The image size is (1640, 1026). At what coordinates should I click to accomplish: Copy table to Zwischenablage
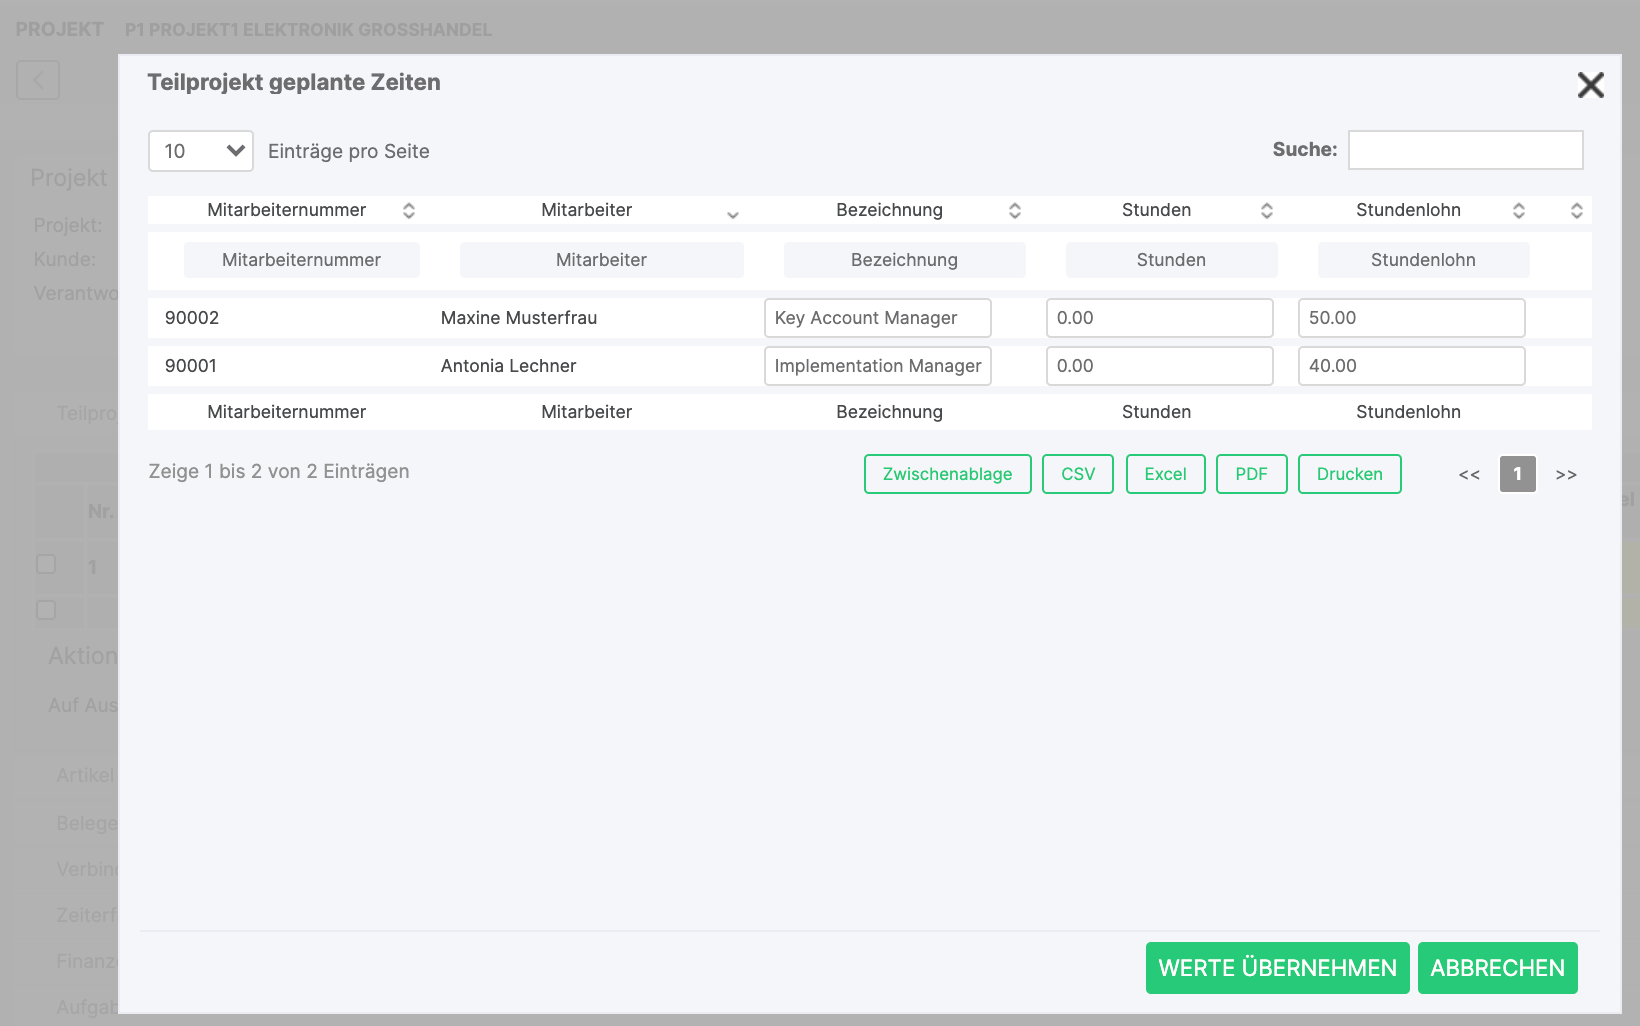tap(947, 474)
